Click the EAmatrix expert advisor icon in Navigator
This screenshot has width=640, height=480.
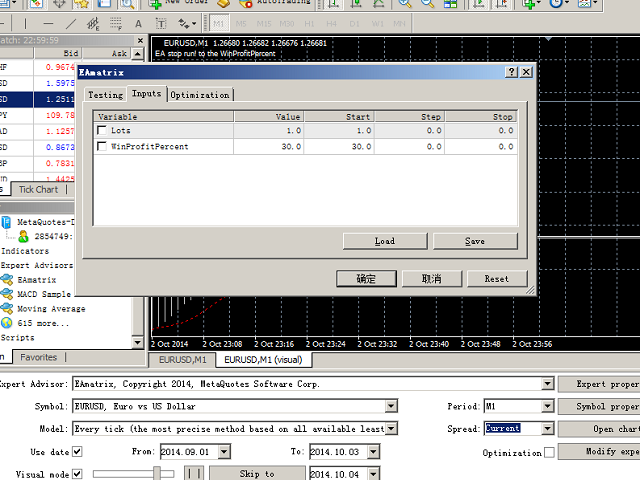click(x=7, y=280)
